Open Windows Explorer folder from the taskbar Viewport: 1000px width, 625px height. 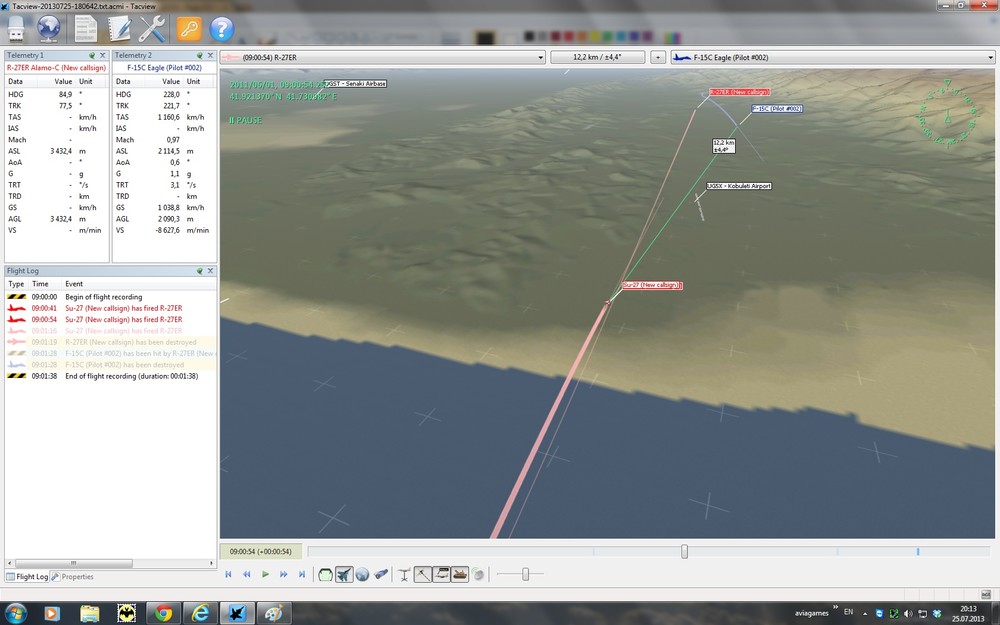point(90,614)
